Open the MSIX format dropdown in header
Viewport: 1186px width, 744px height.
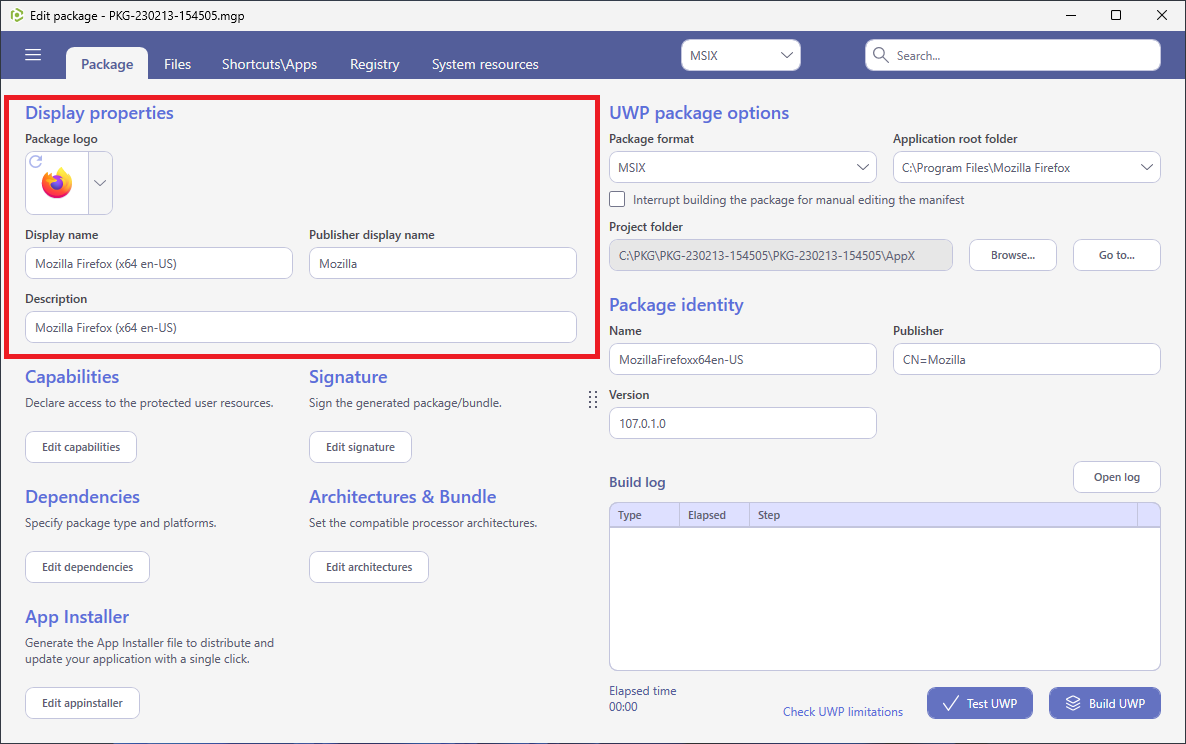pos(740,55)
